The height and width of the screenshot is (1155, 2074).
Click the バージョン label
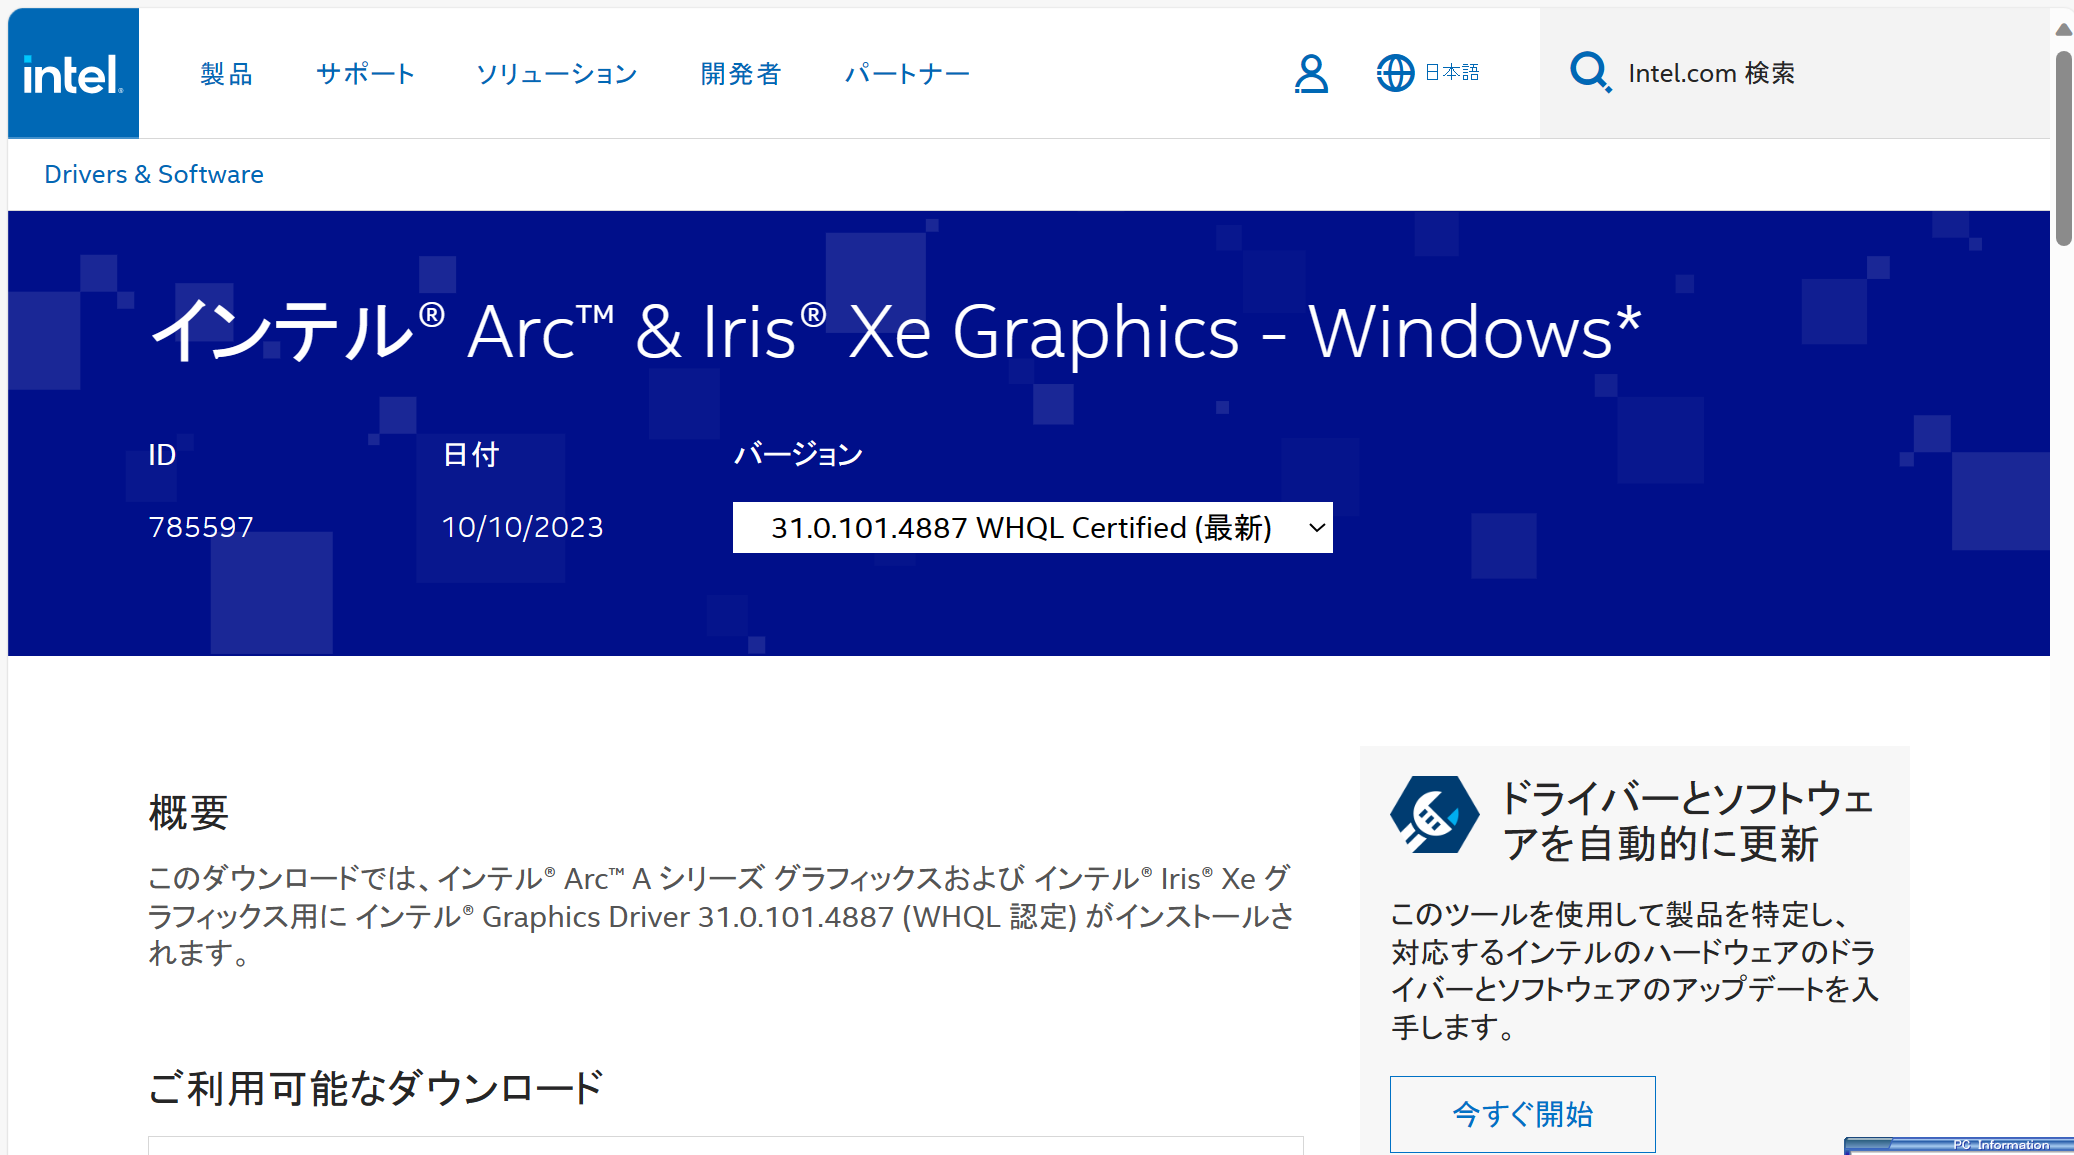click(798, 454)
